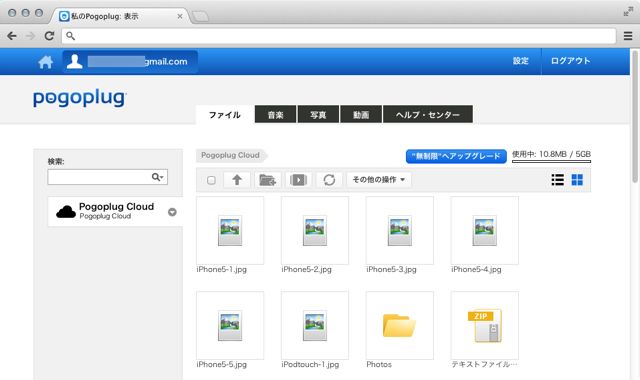Click the upload arrow icon
This screenshot has width=640, height=380.
[237, 180]
